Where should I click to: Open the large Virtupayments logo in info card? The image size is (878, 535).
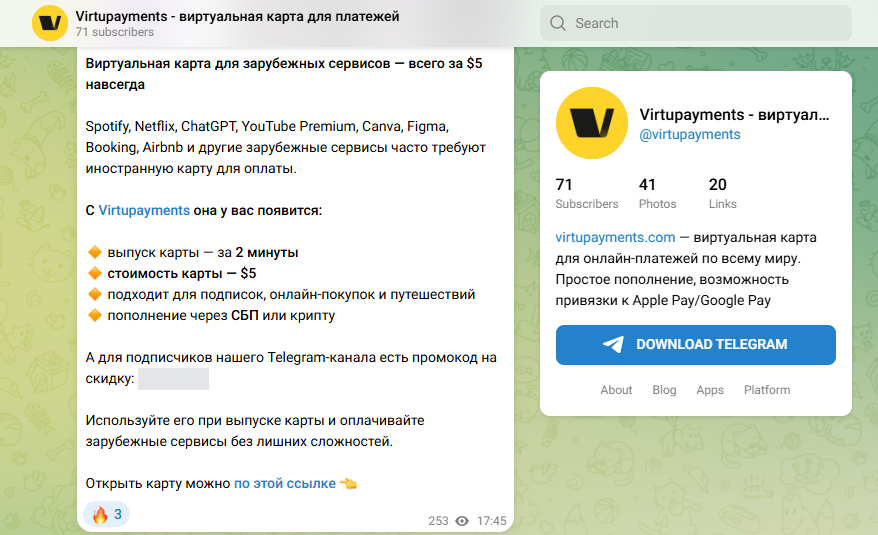point(592,123)
